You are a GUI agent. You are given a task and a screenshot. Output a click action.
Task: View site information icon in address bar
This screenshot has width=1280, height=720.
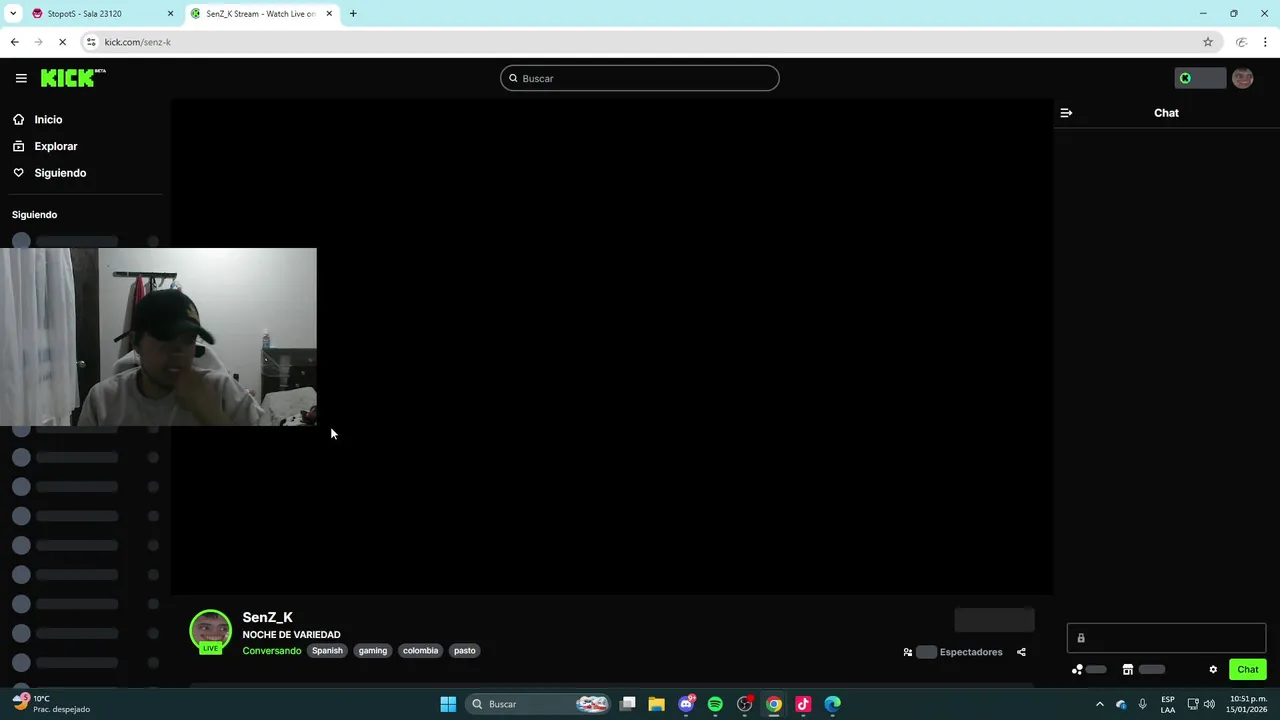point(91,42)
